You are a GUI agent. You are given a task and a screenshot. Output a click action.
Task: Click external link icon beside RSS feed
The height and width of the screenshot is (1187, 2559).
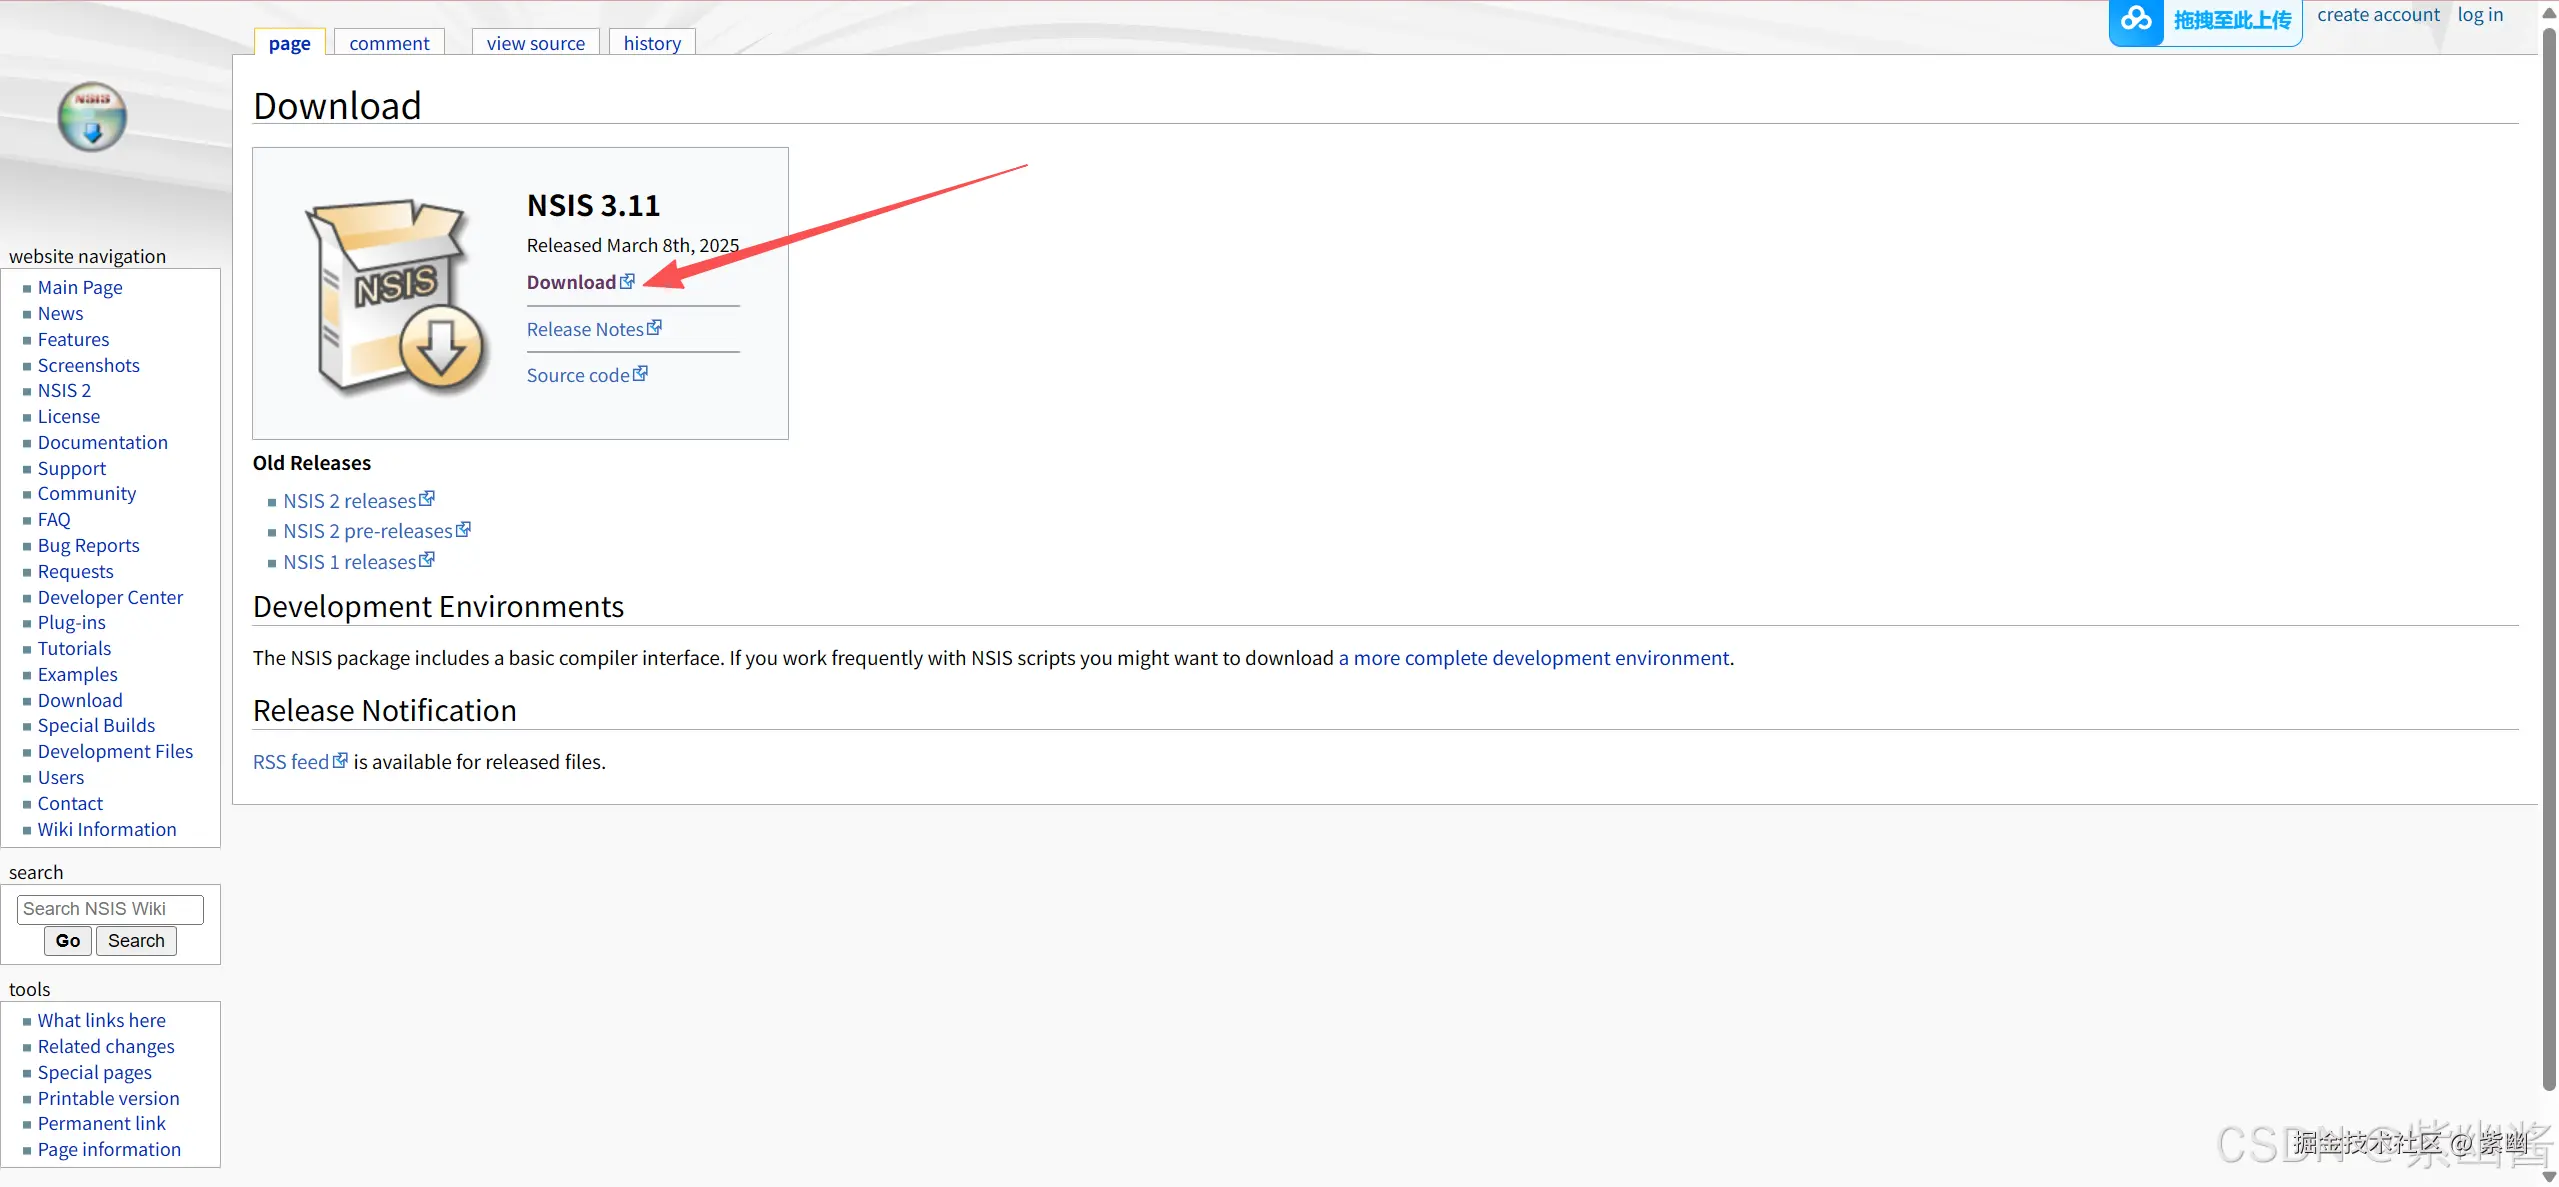(340, 761)
